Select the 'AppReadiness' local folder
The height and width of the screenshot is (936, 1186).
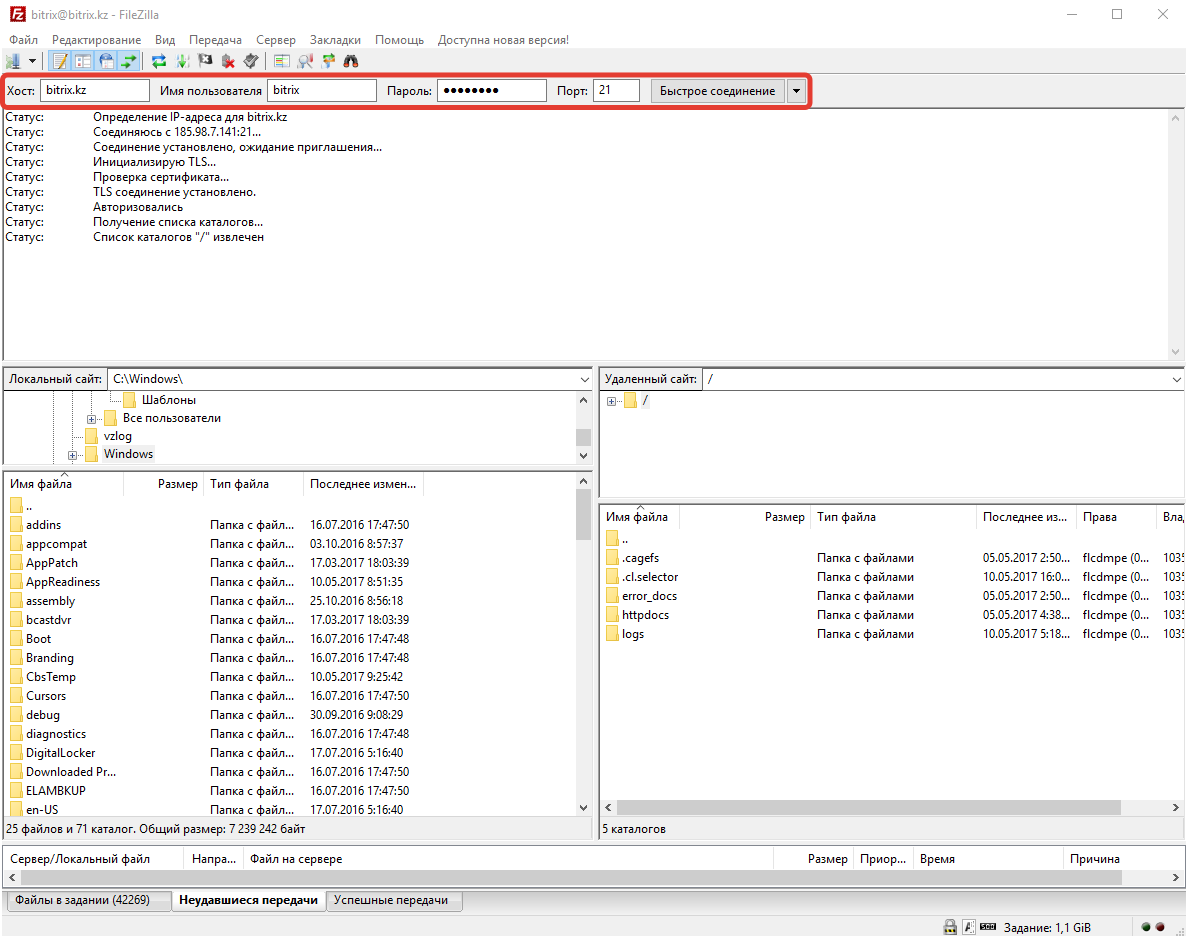tap(63, 582)
